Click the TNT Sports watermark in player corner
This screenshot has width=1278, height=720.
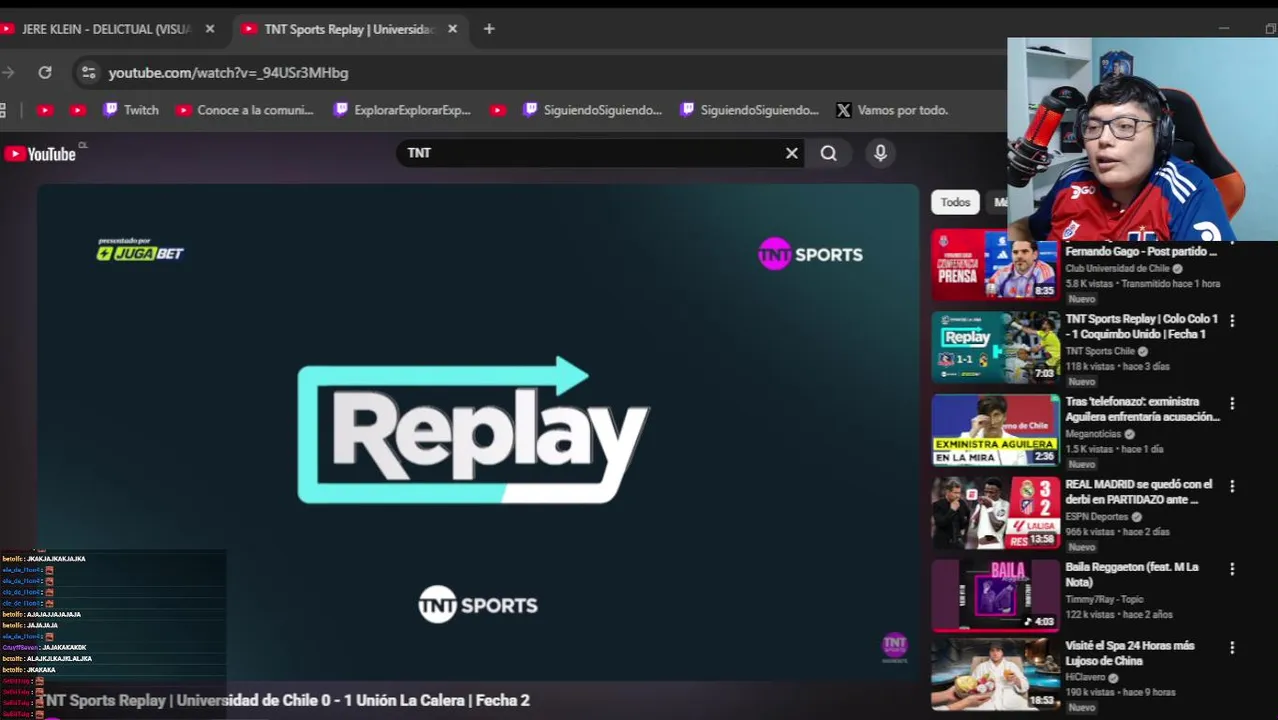pyautogui.click(x=894, y=647)
